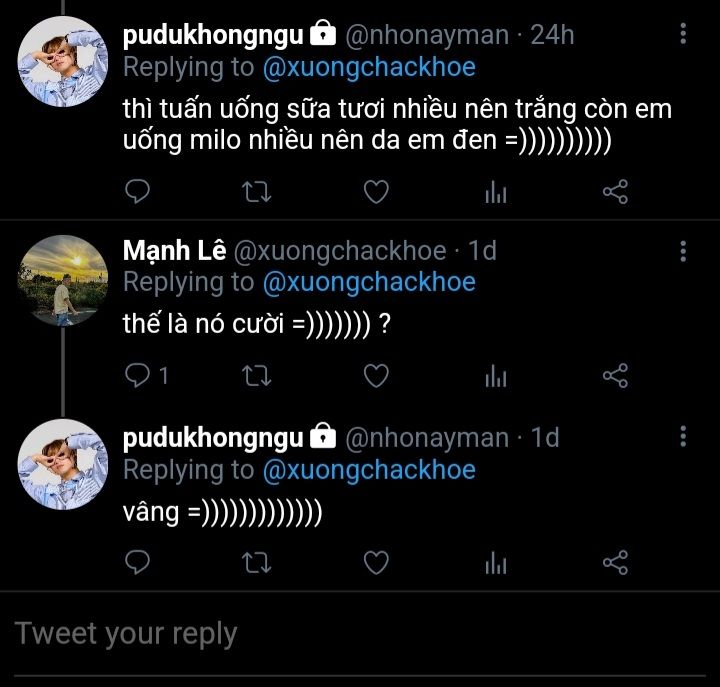The image size is (720, 687).
Task: Retweet Mạnh Lê's tweet
Action: click(x=257, y=376)
